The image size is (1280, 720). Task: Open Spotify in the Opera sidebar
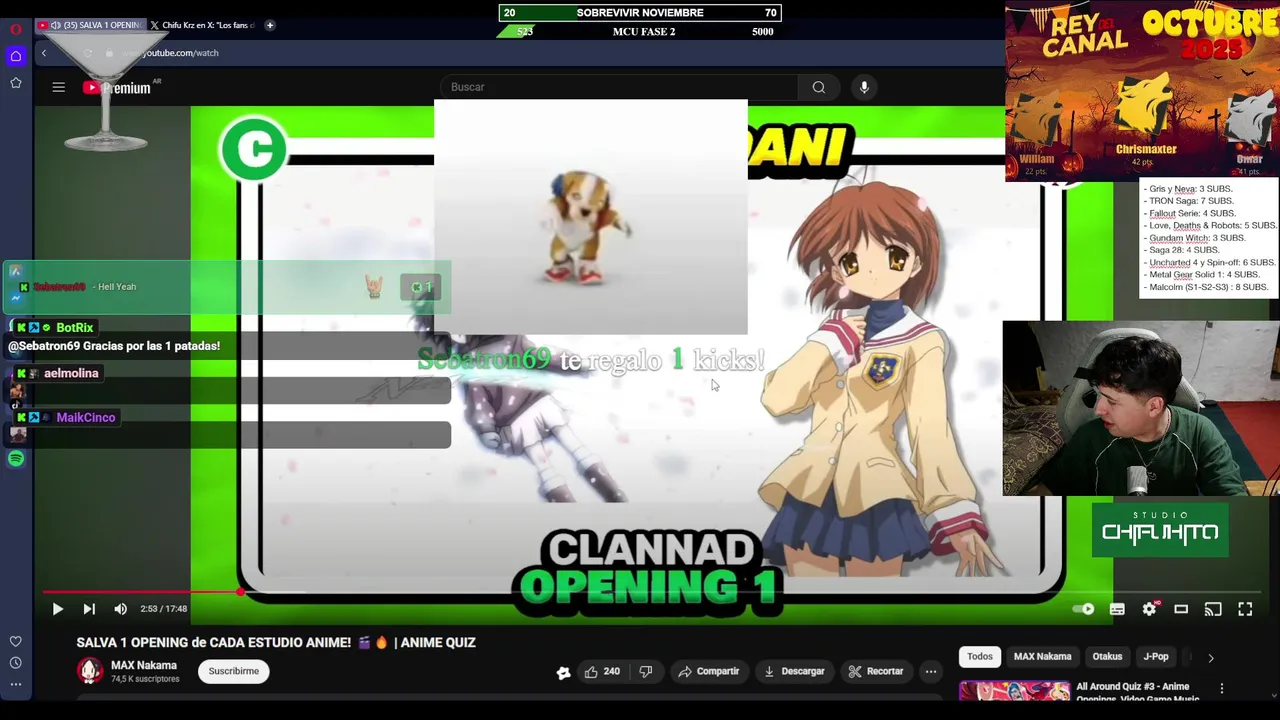(16, 459)
